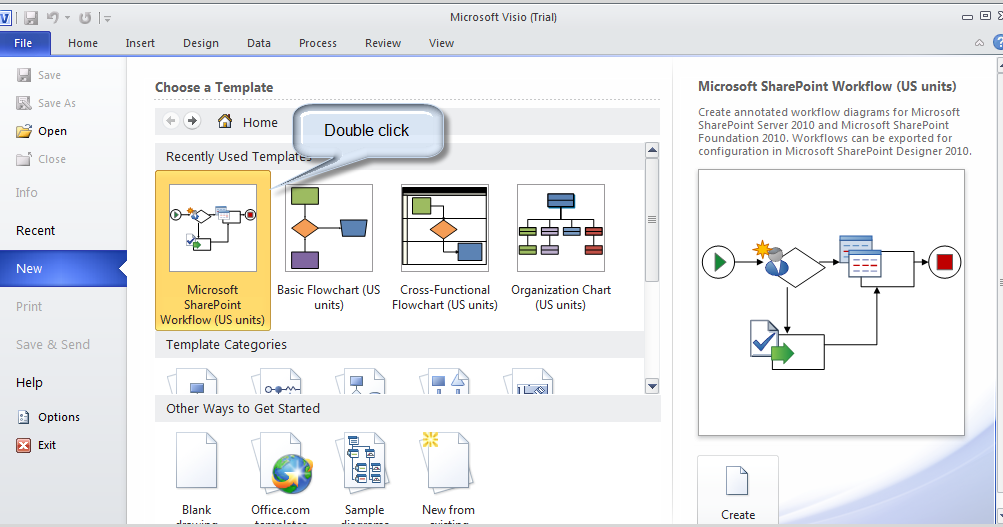Open Options from the backstage menu
Screen dimensions: 1003x527
(49, 417)
